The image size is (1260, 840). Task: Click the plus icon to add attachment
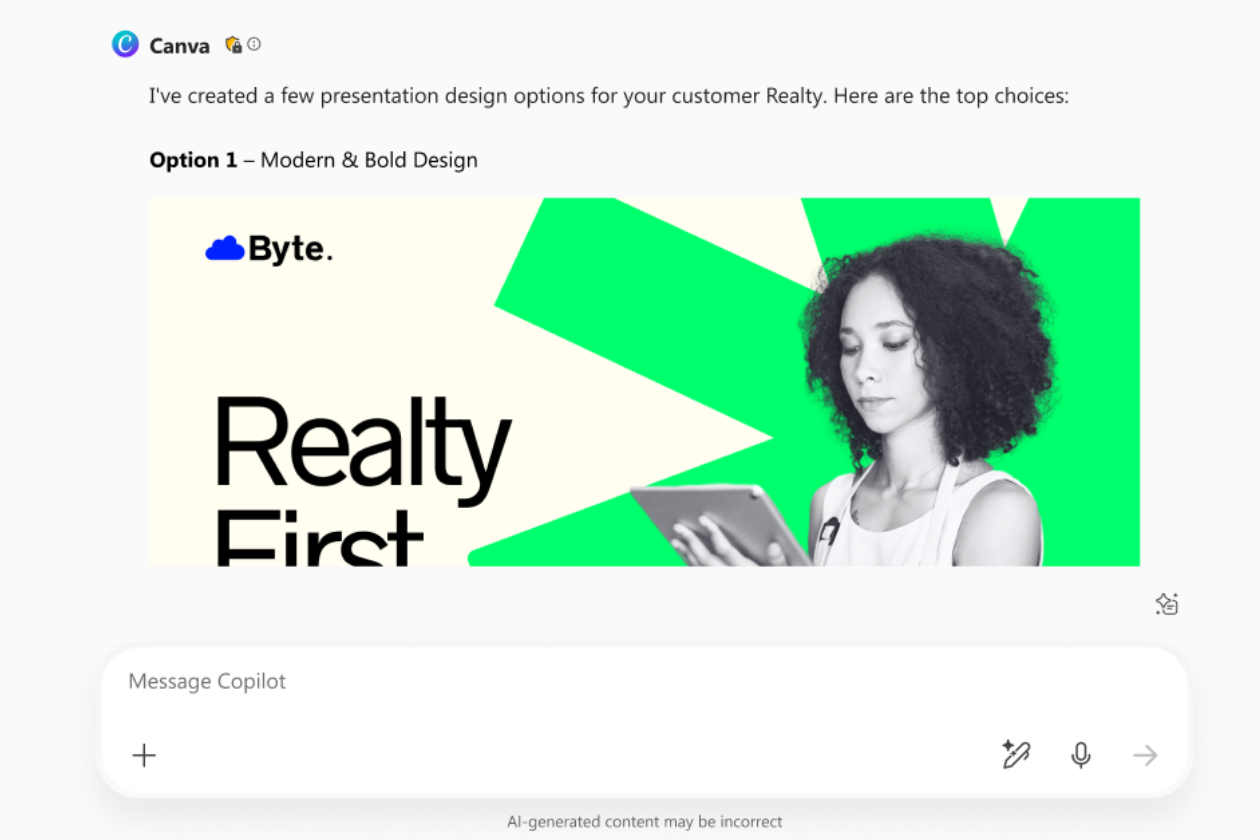pyautogui.click(x=144, y=755)
